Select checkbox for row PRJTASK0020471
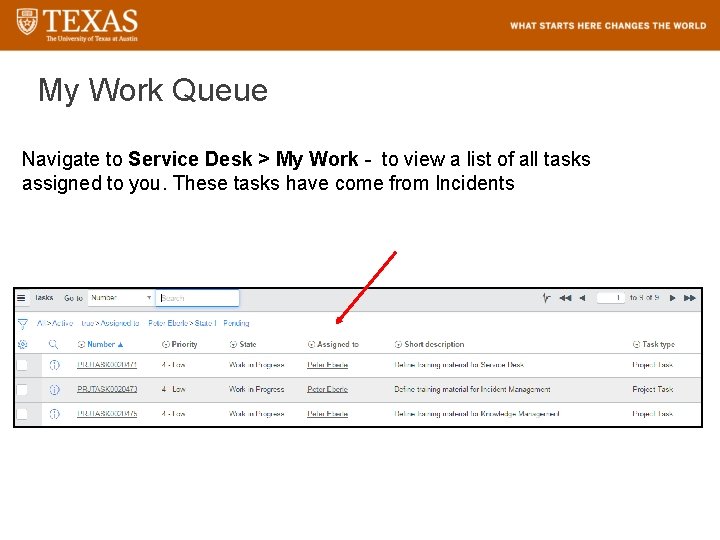 tap(22, 365)
